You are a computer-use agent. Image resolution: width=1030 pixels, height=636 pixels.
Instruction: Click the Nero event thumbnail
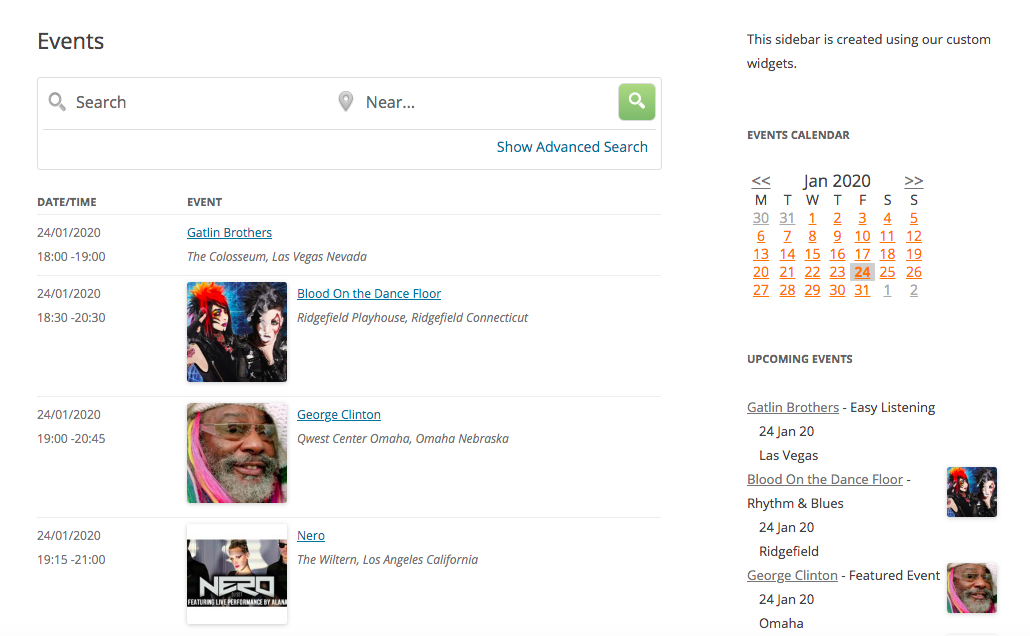[236, 574]
